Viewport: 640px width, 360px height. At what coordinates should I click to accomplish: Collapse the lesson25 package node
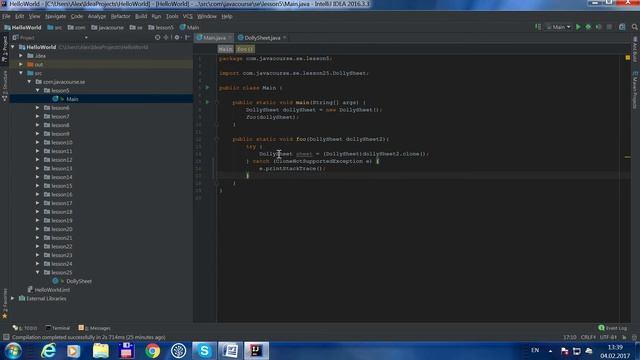click(x=38, y=272)
